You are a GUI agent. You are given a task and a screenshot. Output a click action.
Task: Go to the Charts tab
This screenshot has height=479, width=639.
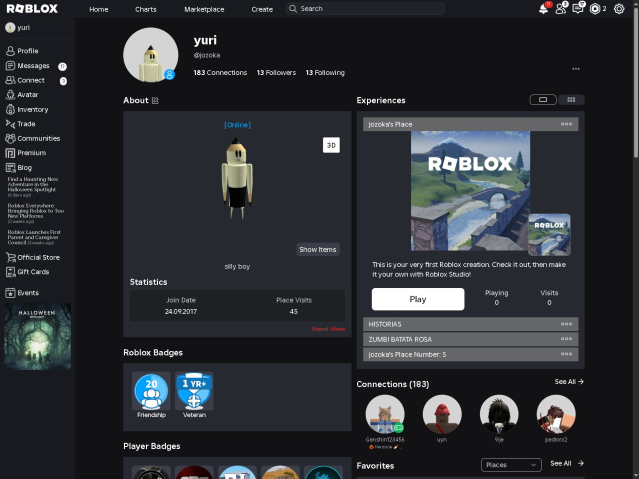click(146, 9)
